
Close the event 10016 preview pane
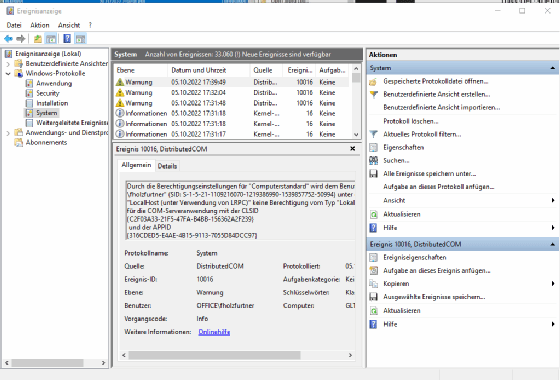pyautogui.click(x=352, y=149)
